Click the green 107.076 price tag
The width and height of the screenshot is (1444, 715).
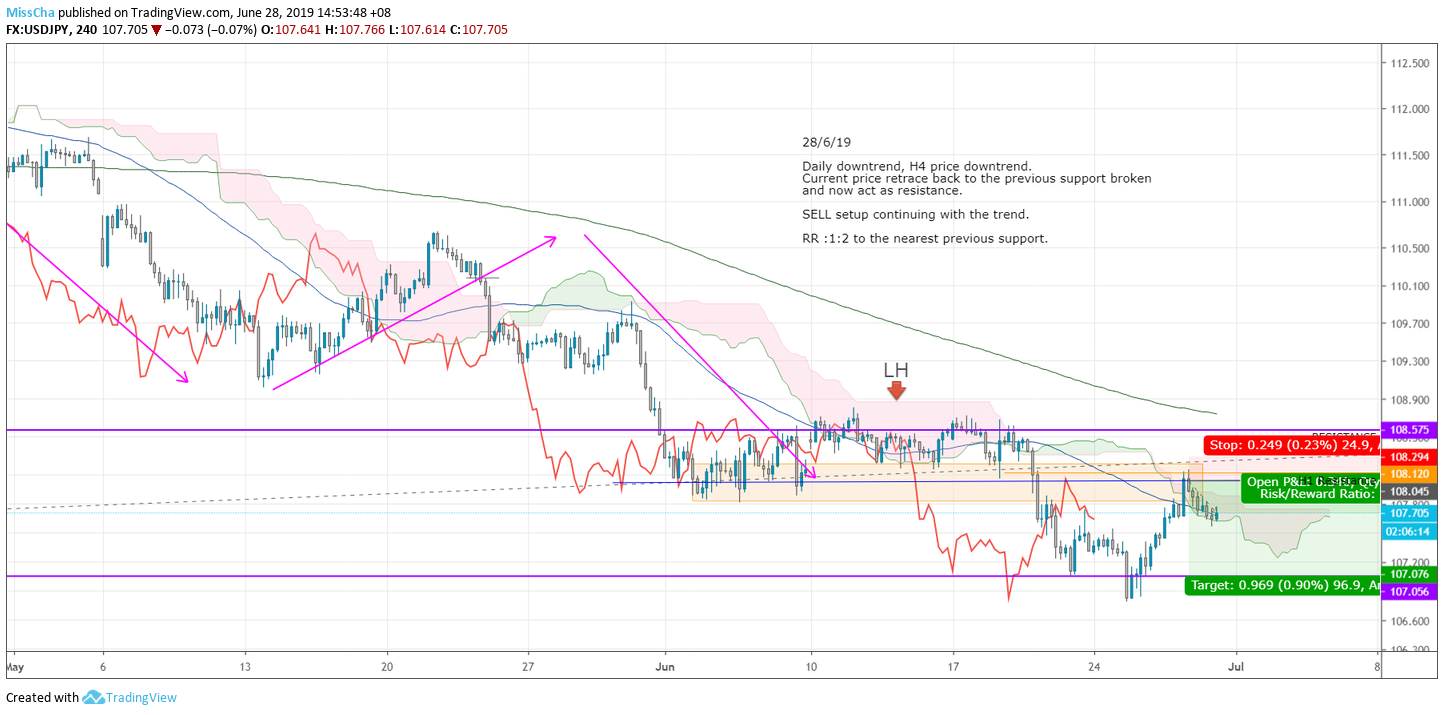(x=1410, y=574)
